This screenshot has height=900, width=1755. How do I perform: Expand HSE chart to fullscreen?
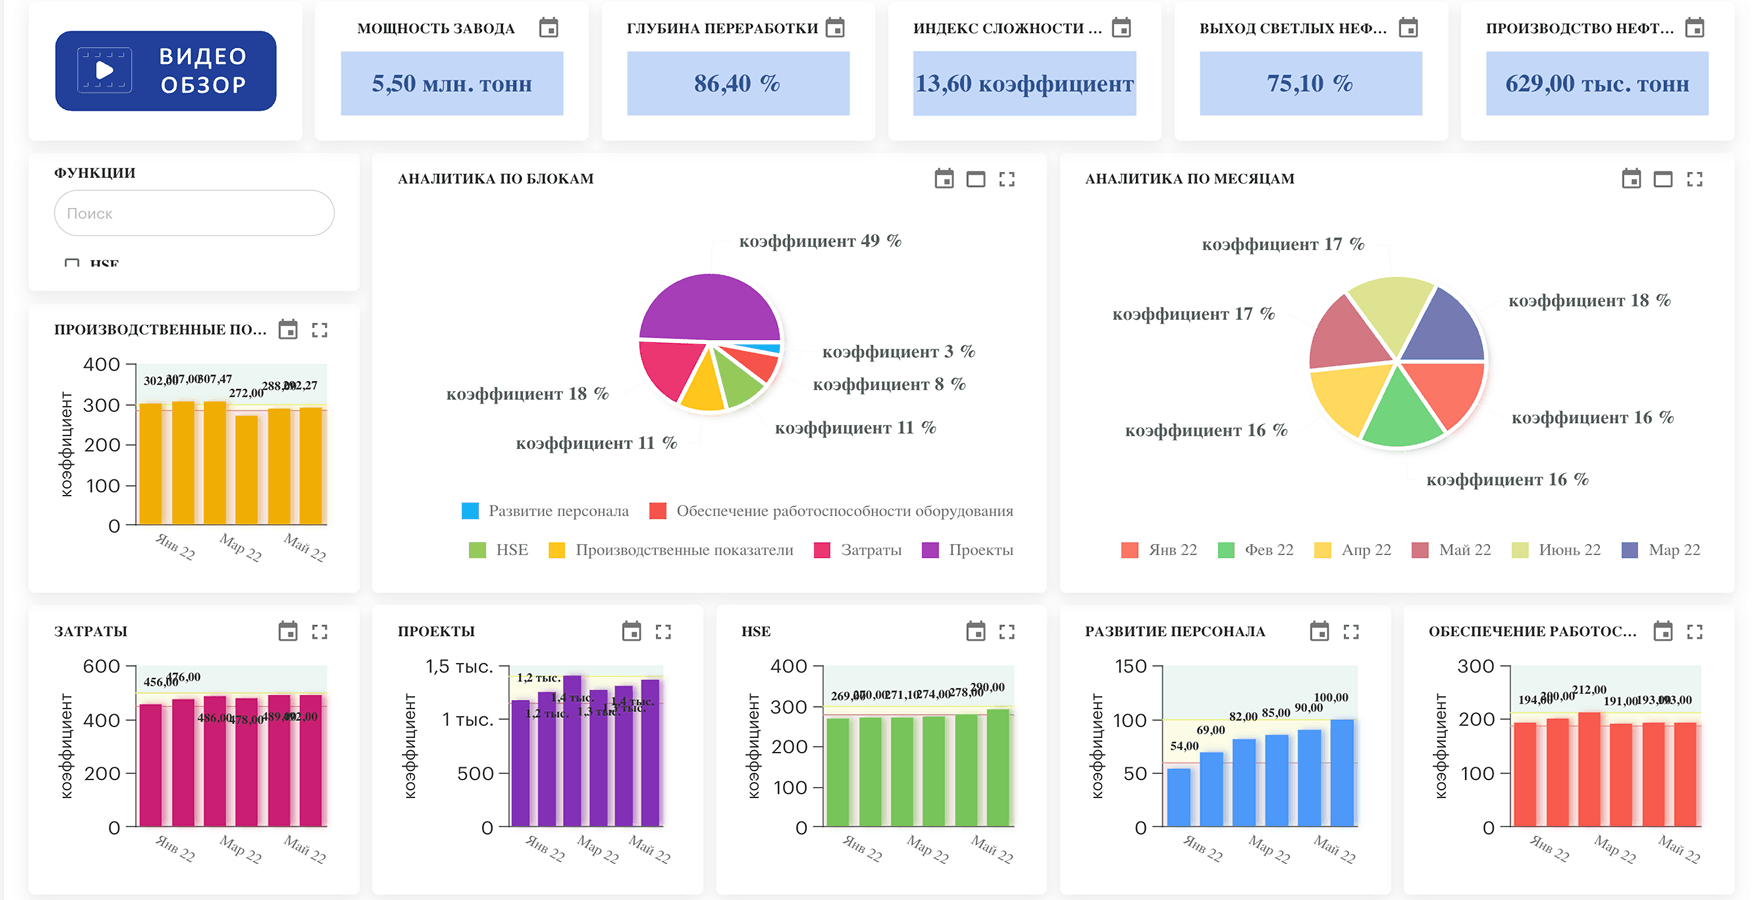(x=1007, y=632)
